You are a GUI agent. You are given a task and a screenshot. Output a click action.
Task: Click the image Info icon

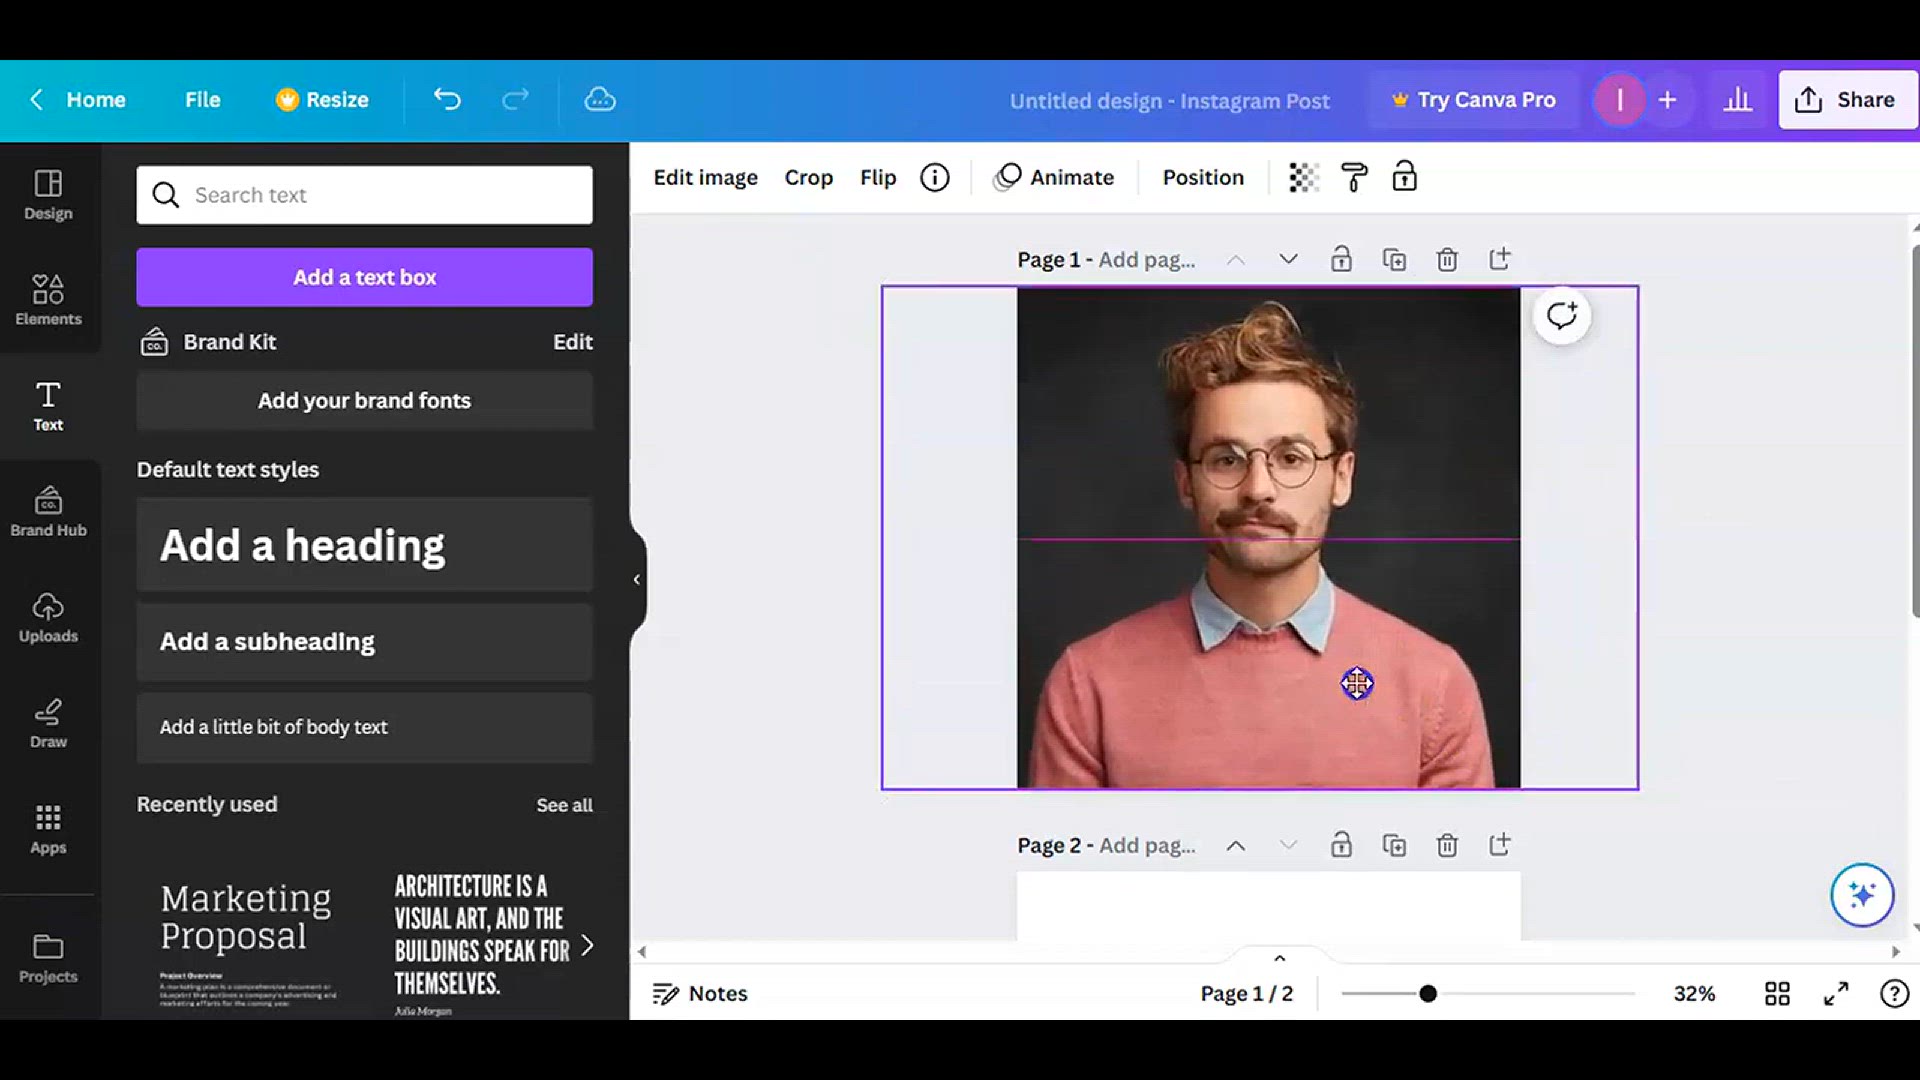[935, 178]
